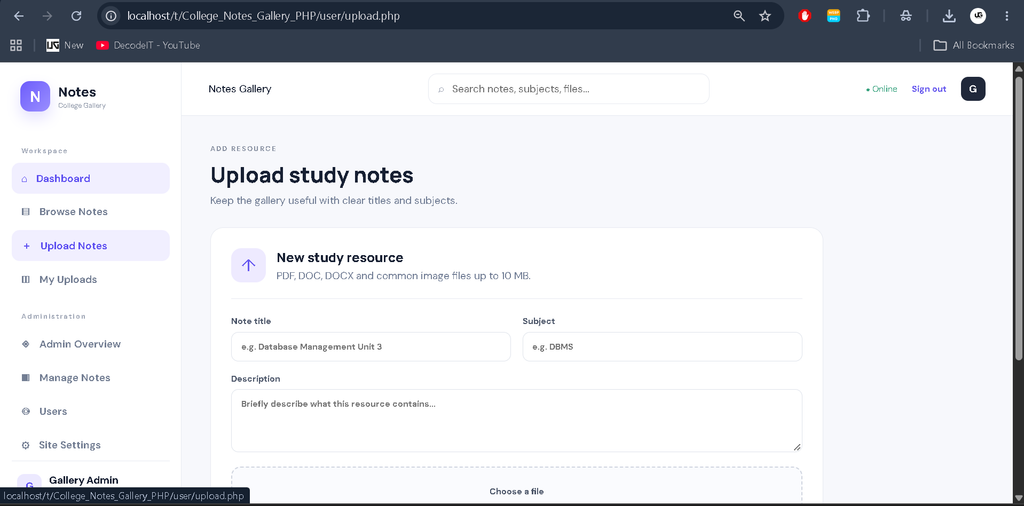Image resolution: width=1024 pixels, height=506 pixels.
Task: Click the site information icon in the address bar
Action: point(112,16)
